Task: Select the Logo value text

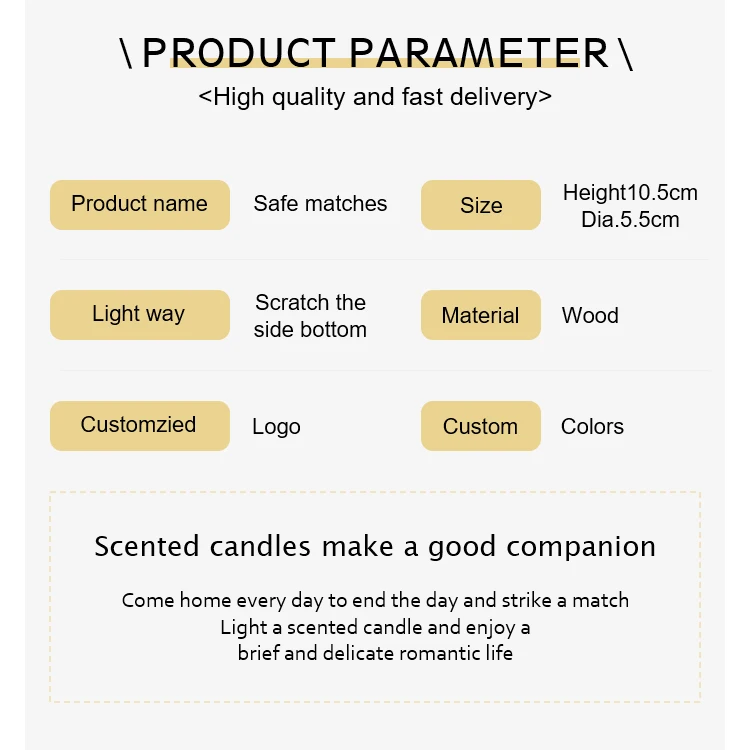Action: [276, 427]
